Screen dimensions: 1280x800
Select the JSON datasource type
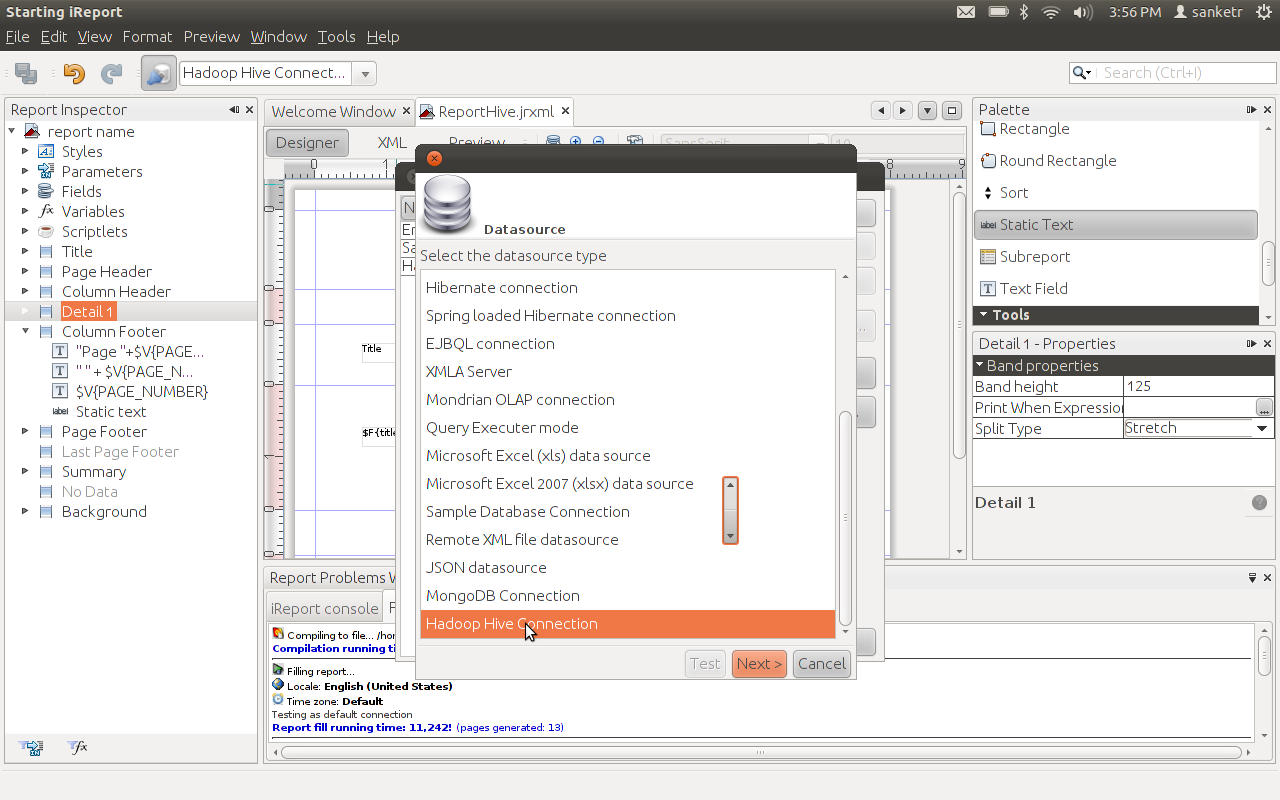pyautogui.click(x=486, y=567)
